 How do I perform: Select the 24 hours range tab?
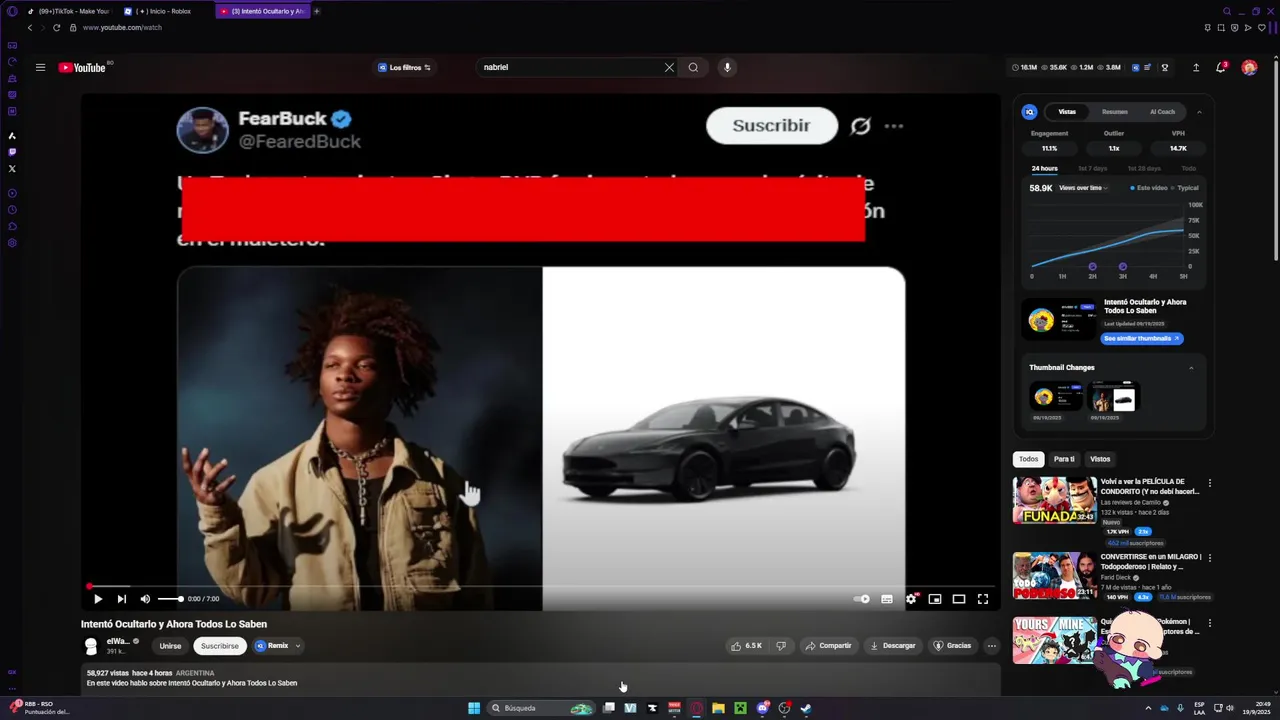tap(1044, 168)
